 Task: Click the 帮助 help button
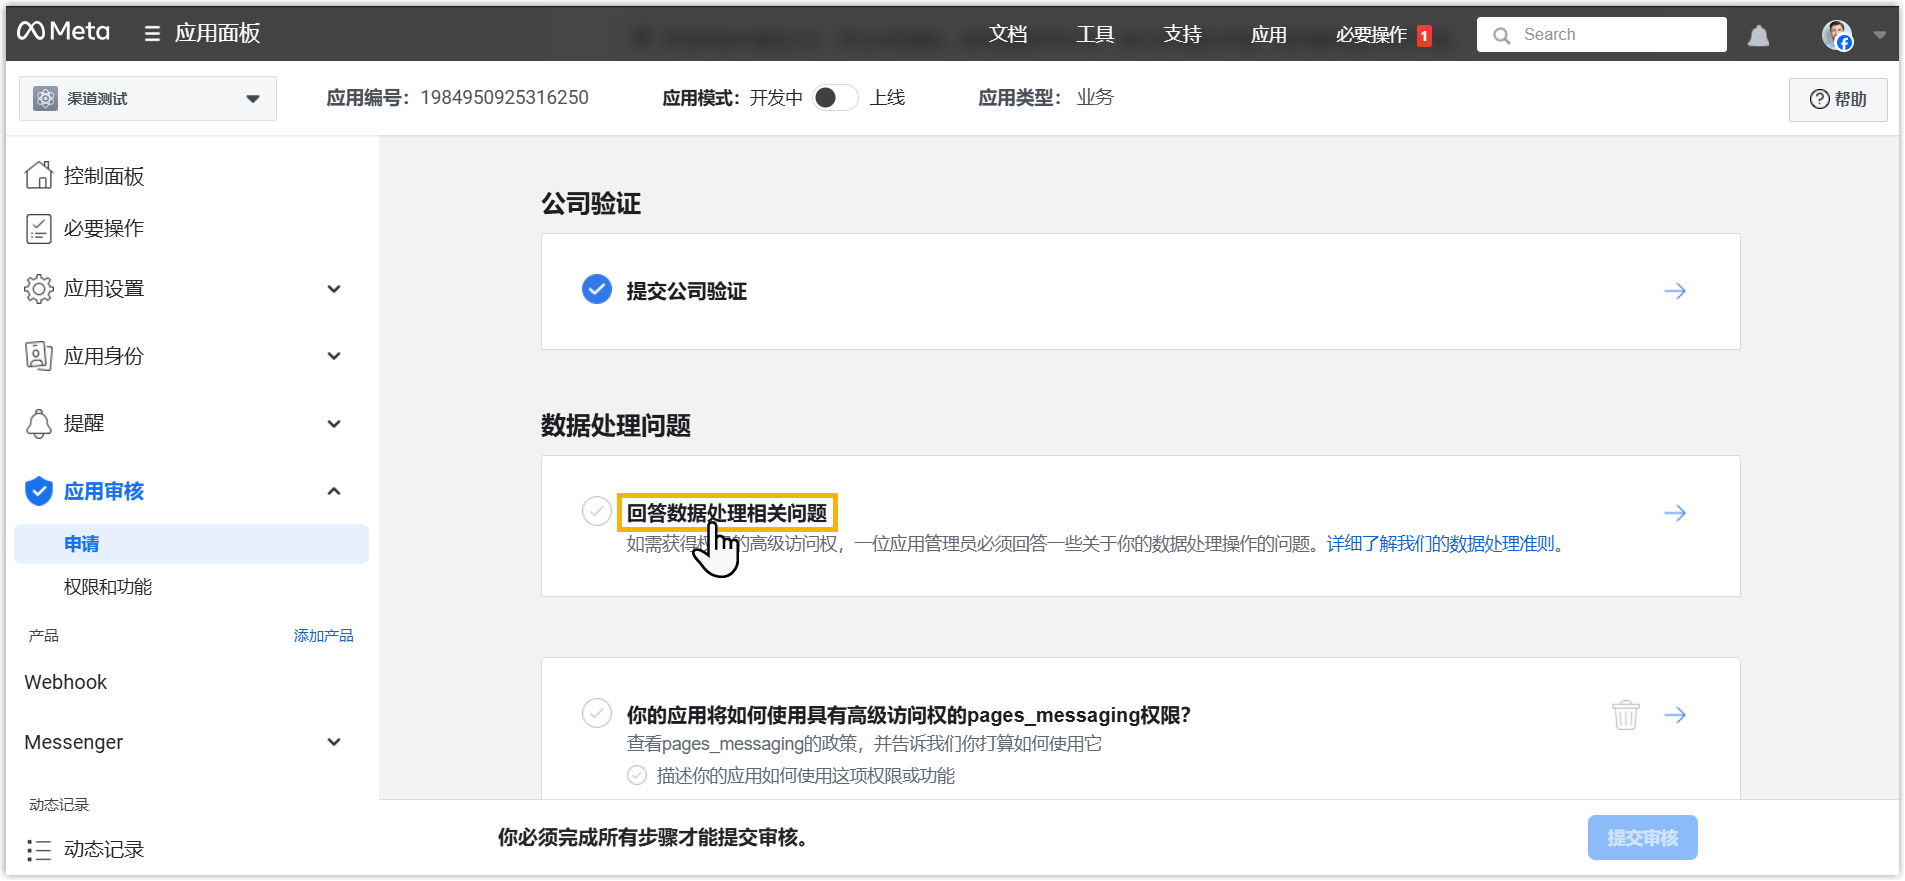[1837, 100]
